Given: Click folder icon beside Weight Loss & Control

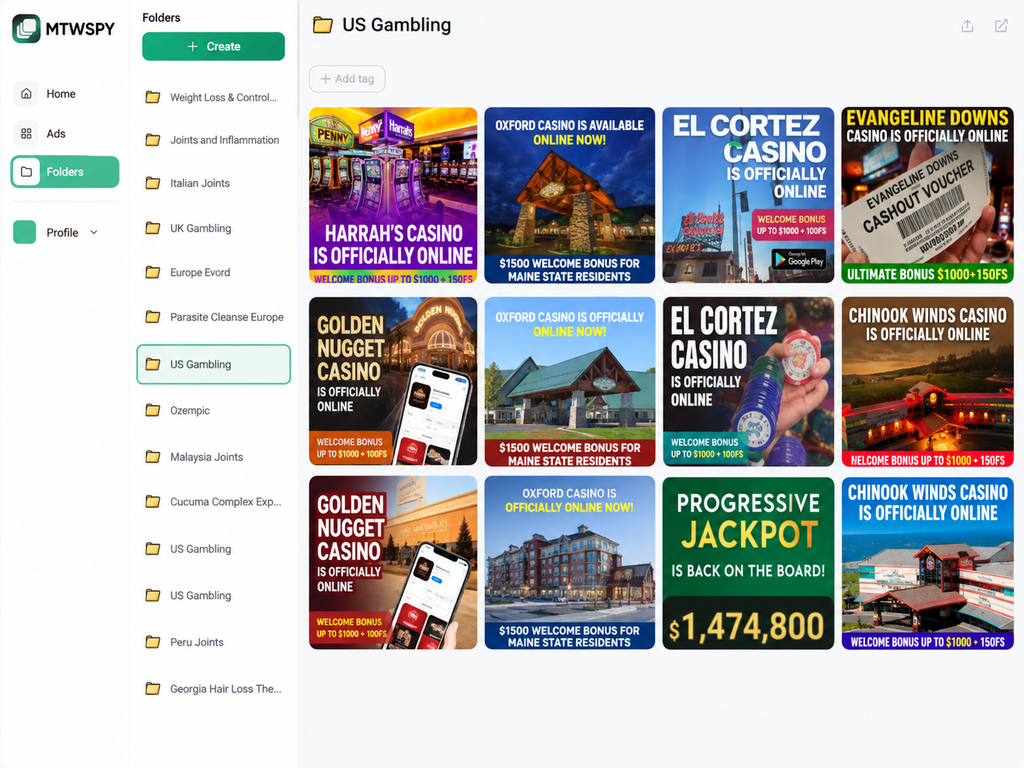Looking at the screenshot, I should pyautogui.click(x=153, y=97).
